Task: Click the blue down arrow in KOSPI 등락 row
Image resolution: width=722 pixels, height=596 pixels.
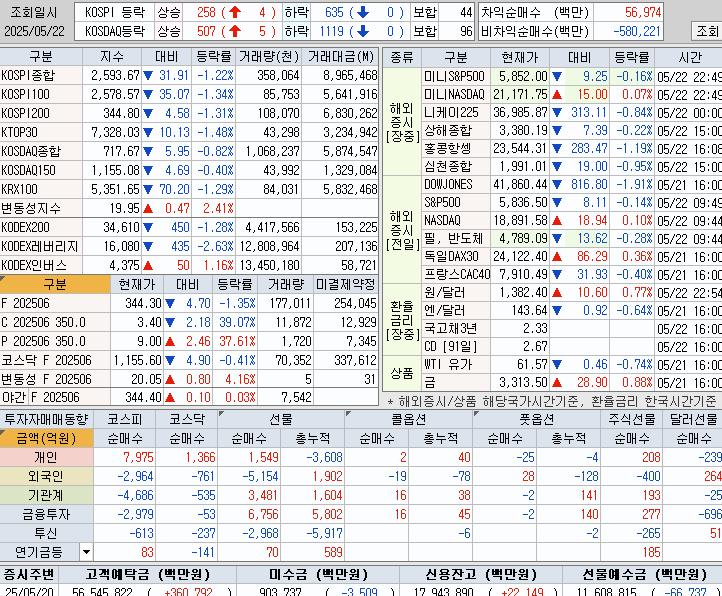Action: pos(363,12)
